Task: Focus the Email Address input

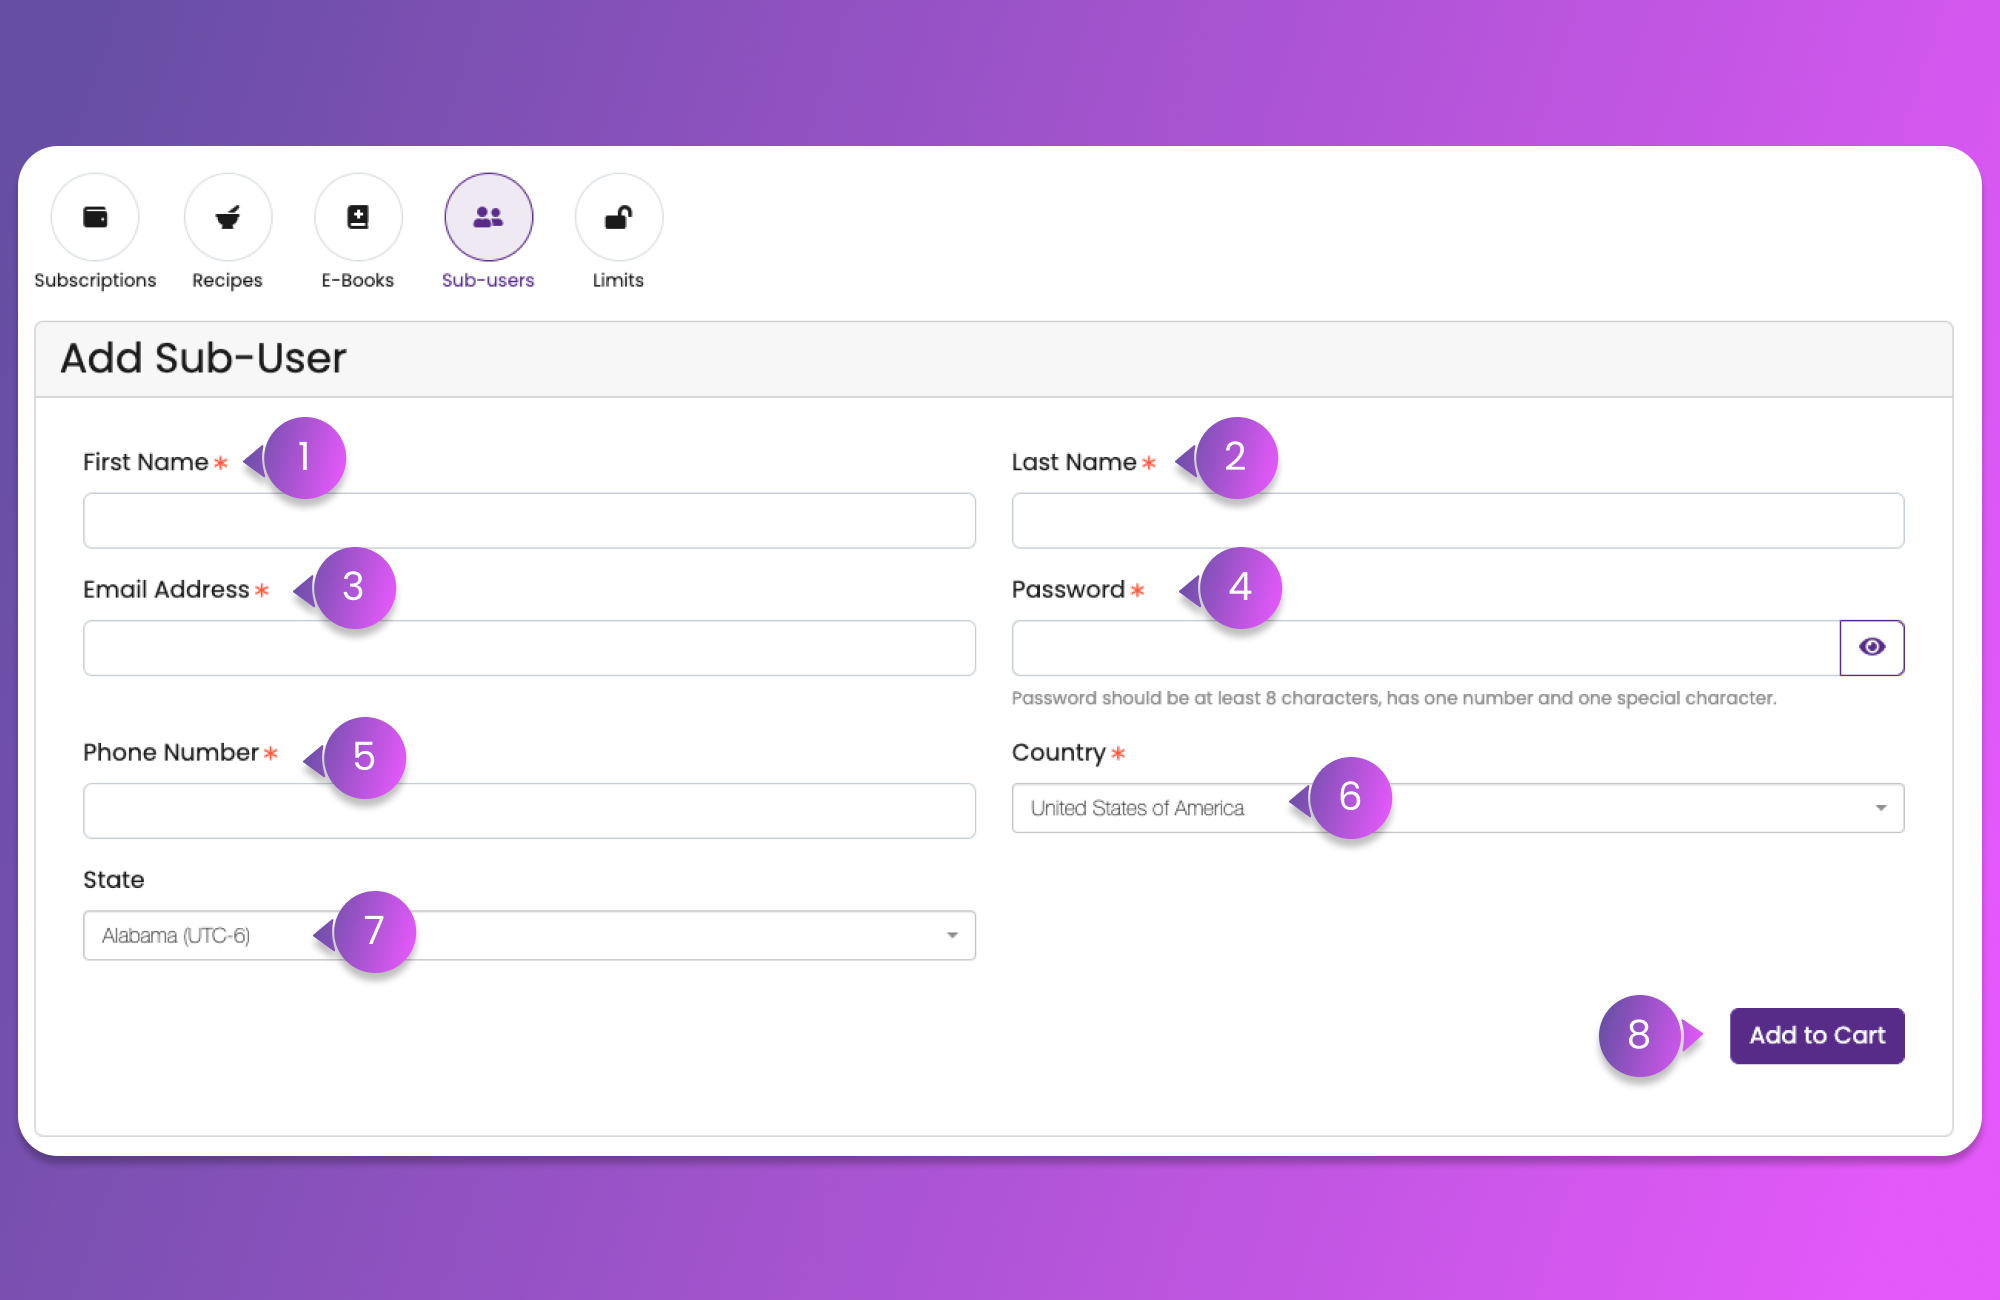Action: pyautogui.click(x=529, y=648)
